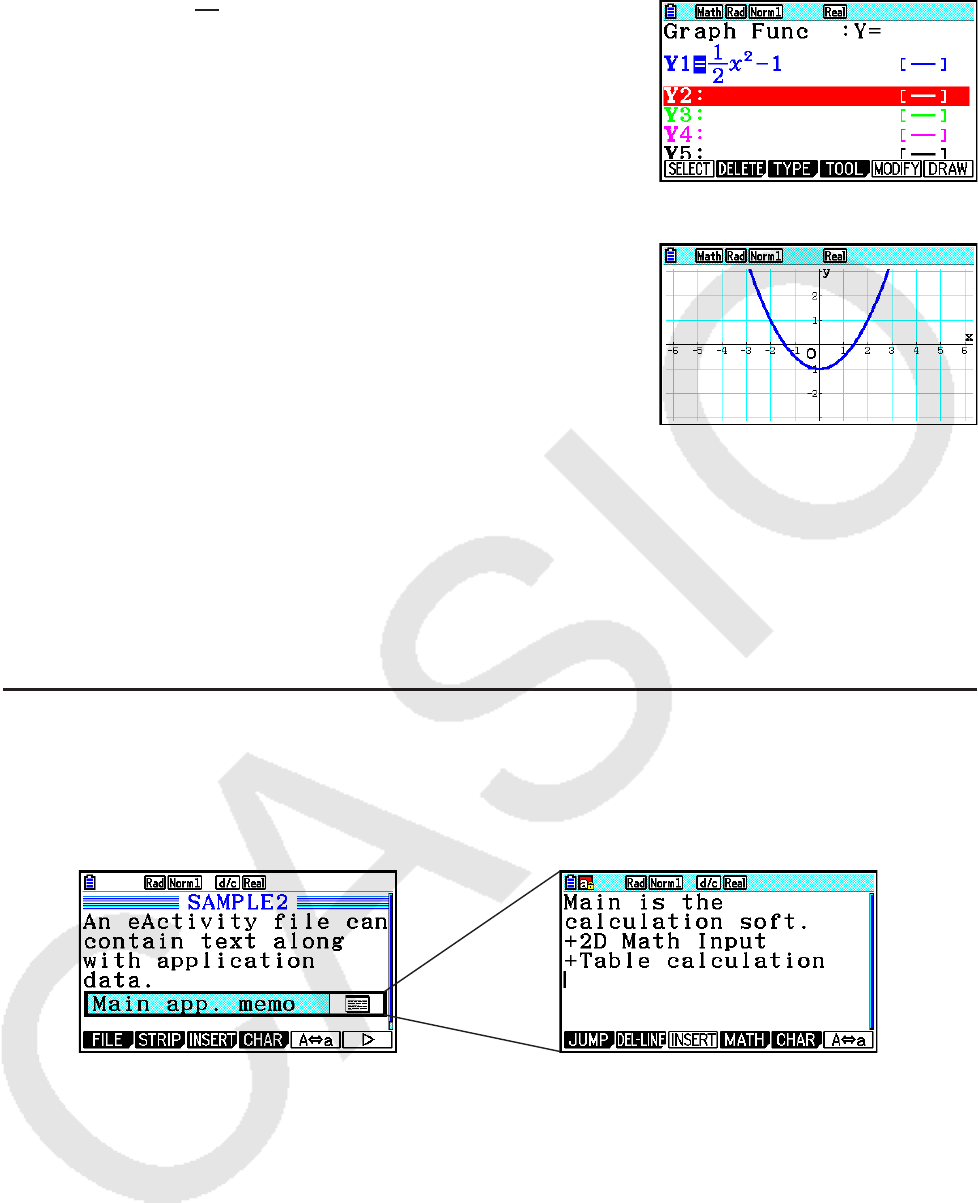Image resolution: width=978 pixels, height=1203 pixels.
Task: Open STRIP menu in SAMPLE2 eActivity
Action: tap(159, 1040)
